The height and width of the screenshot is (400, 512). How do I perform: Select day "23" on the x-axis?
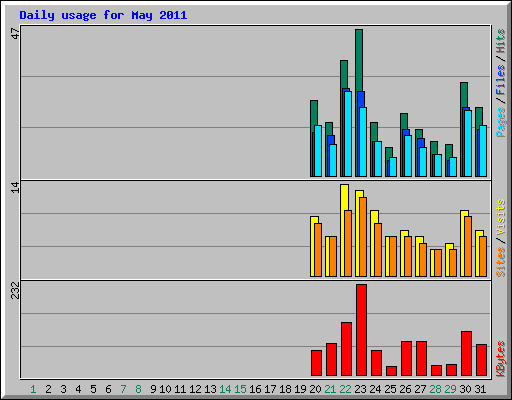[360, 389]
